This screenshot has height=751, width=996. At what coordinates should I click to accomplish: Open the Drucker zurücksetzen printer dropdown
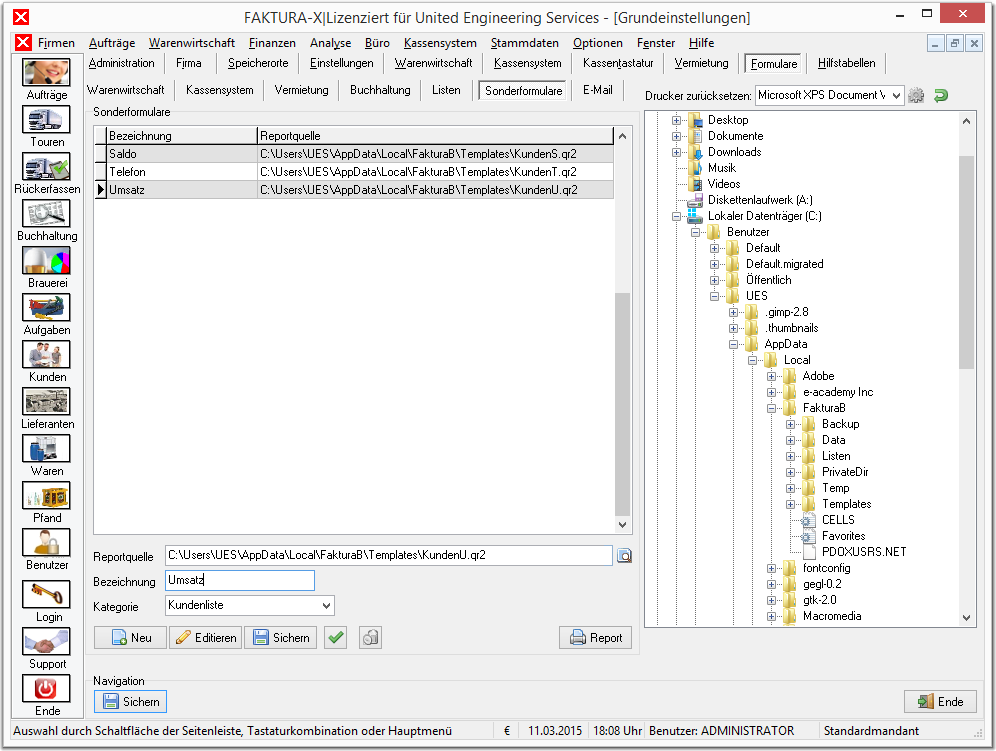pyautogui.click(x=896, y=96)
